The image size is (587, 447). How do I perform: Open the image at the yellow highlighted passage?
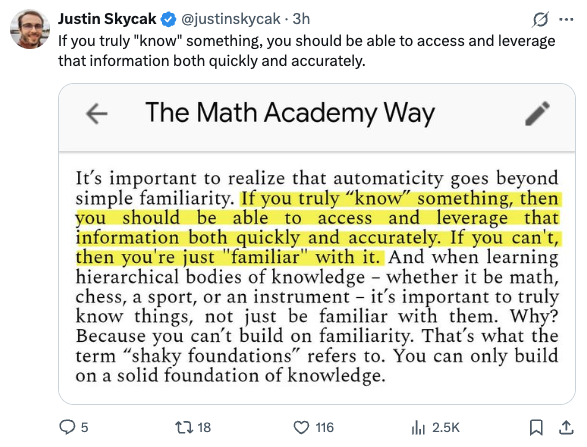[318, 228]
